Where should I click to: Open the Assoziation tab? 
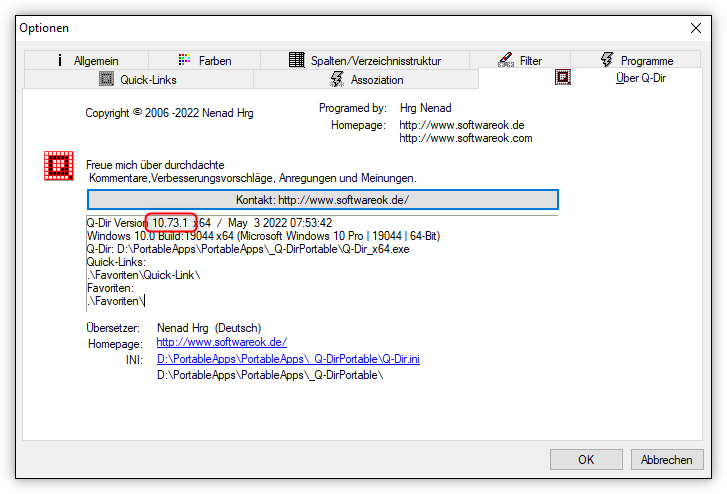point(366,79)
